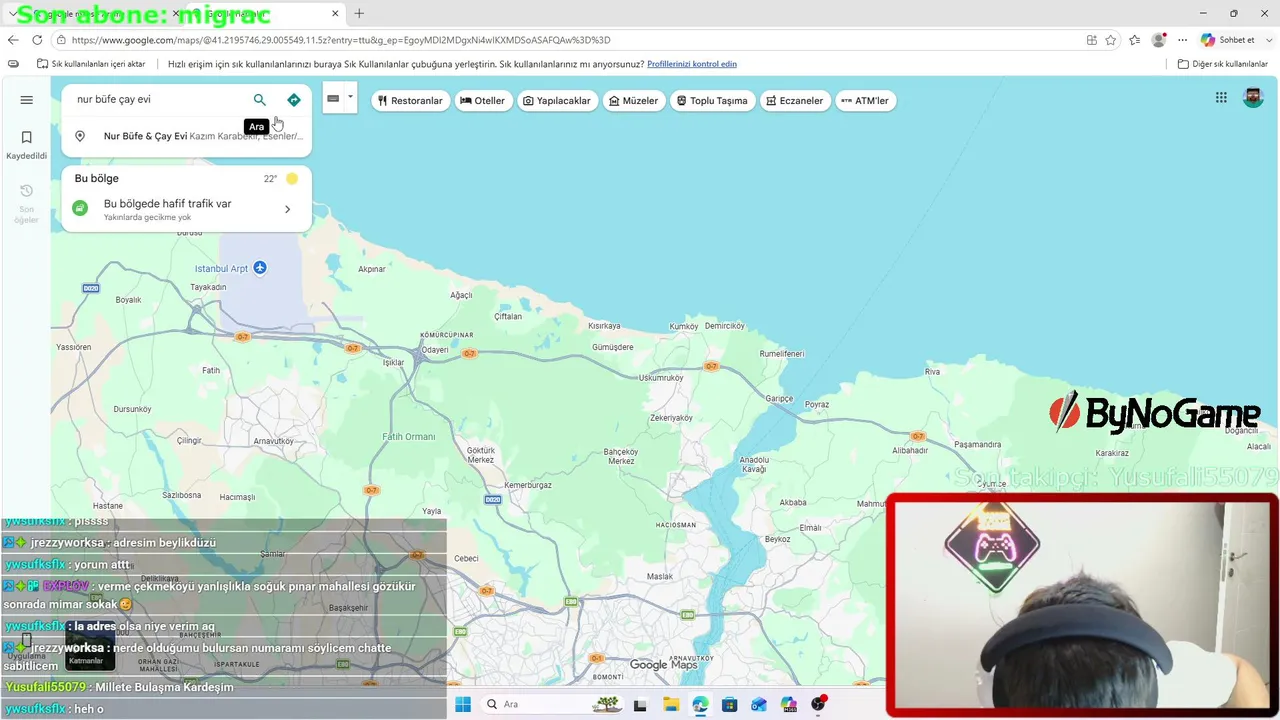The height and width of the screenshot is (720, 1280).
Task: Open the Kaydedildi saved places panel
Action: [x=27, y=145]
